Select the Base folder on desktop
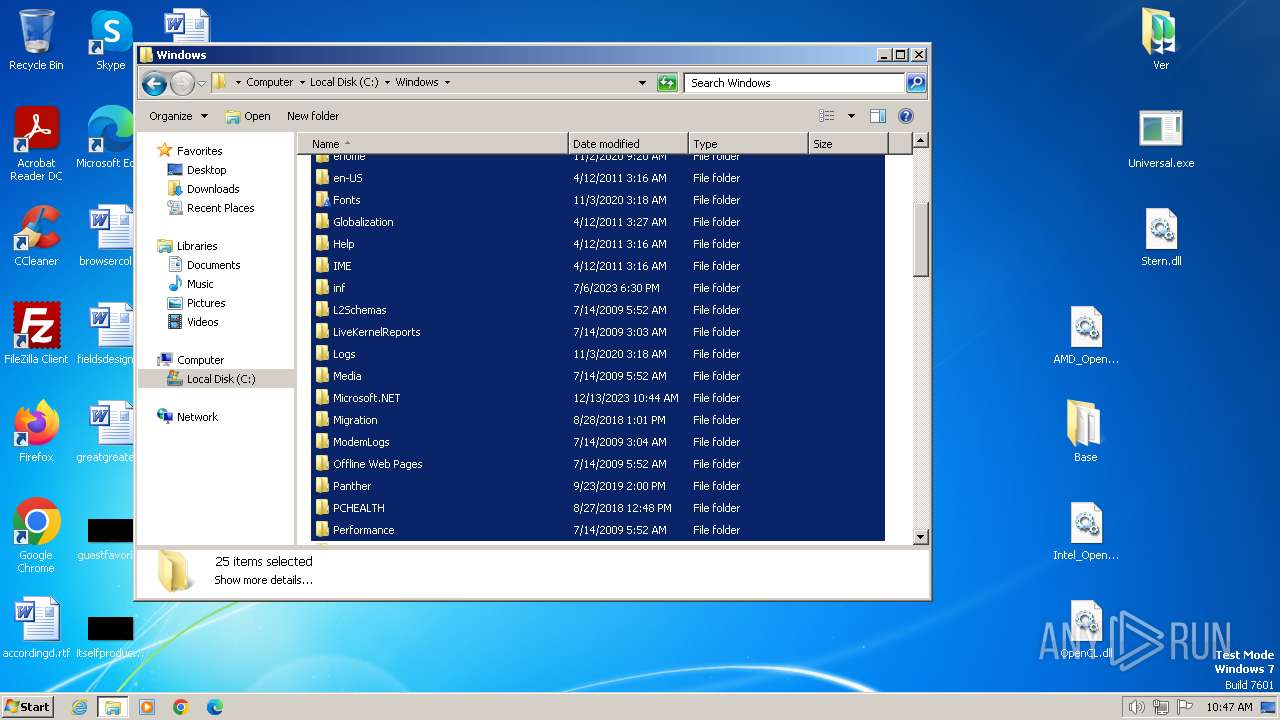The height and width of the screenshot is (720, 1280). (1086, 431)
